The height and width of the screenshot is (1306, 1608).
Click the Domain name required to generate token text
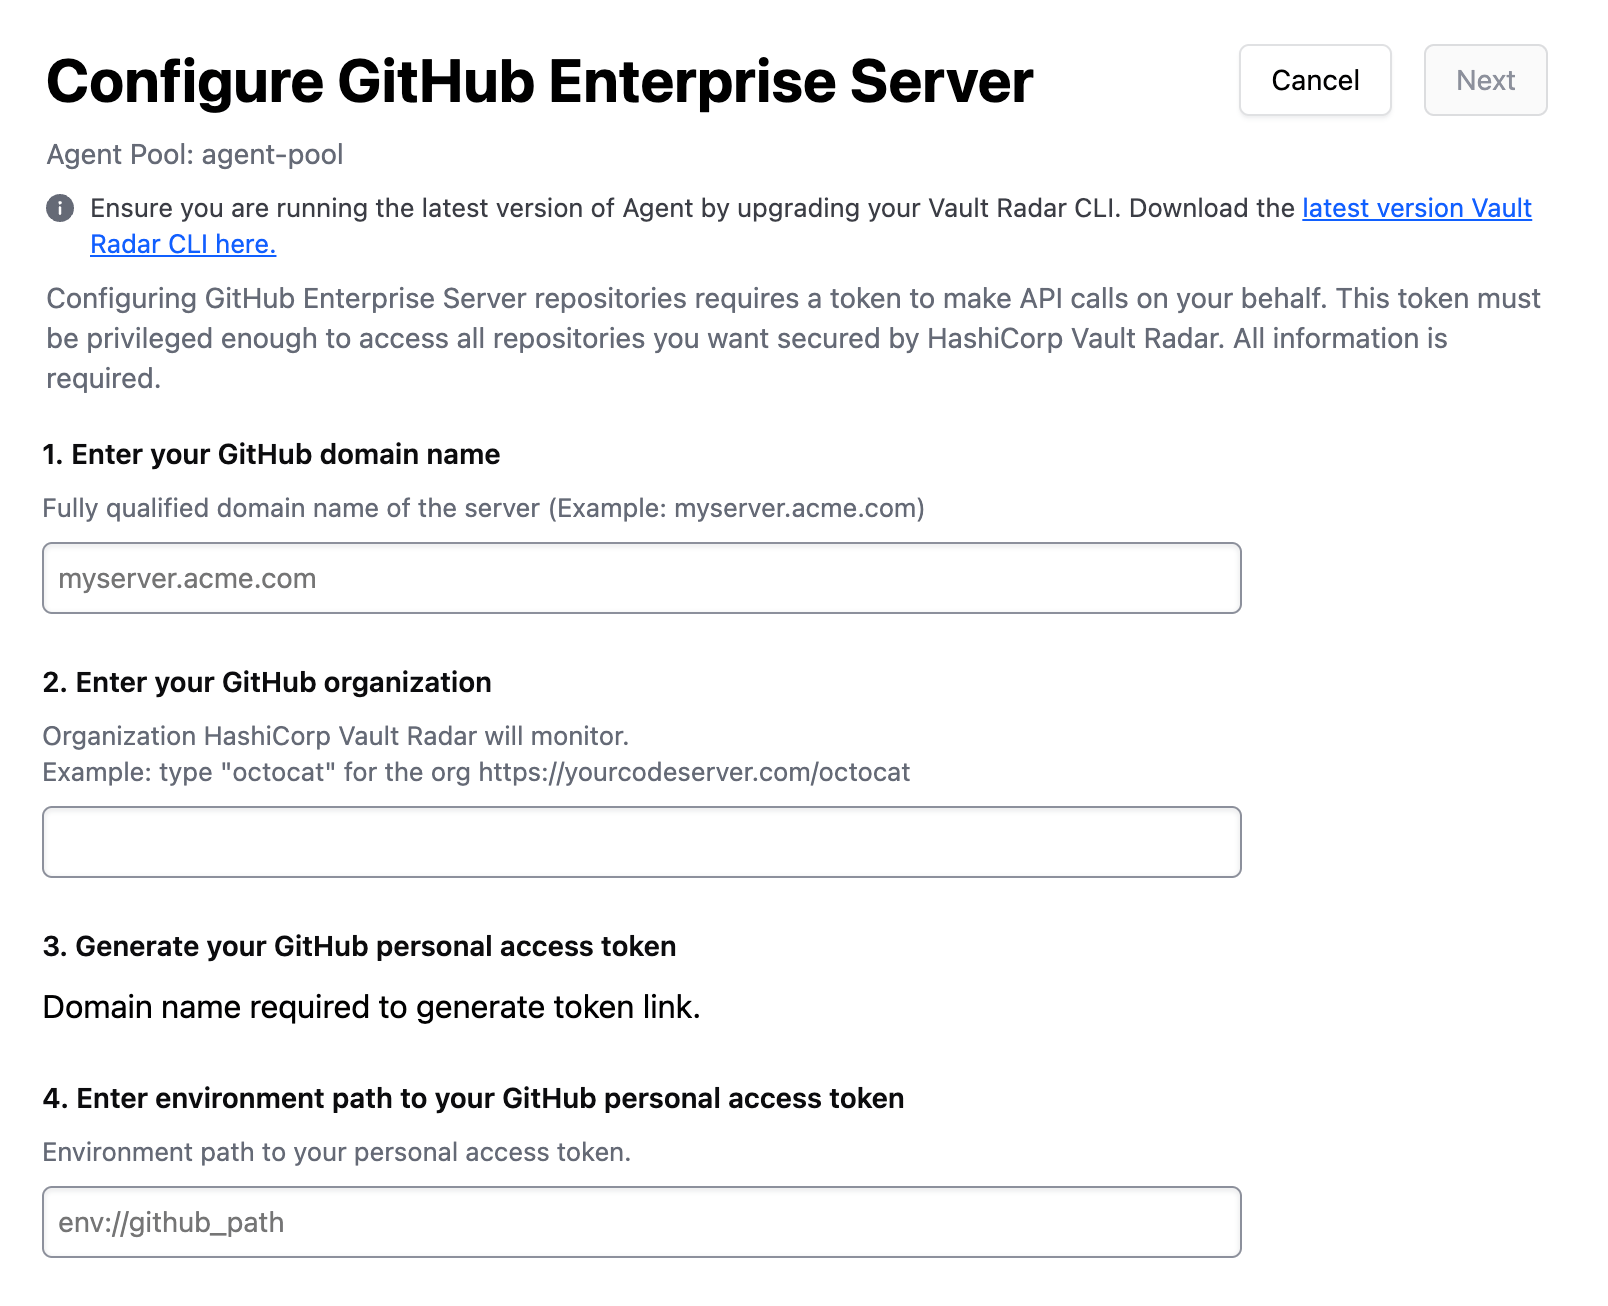tap(371, 1007)
